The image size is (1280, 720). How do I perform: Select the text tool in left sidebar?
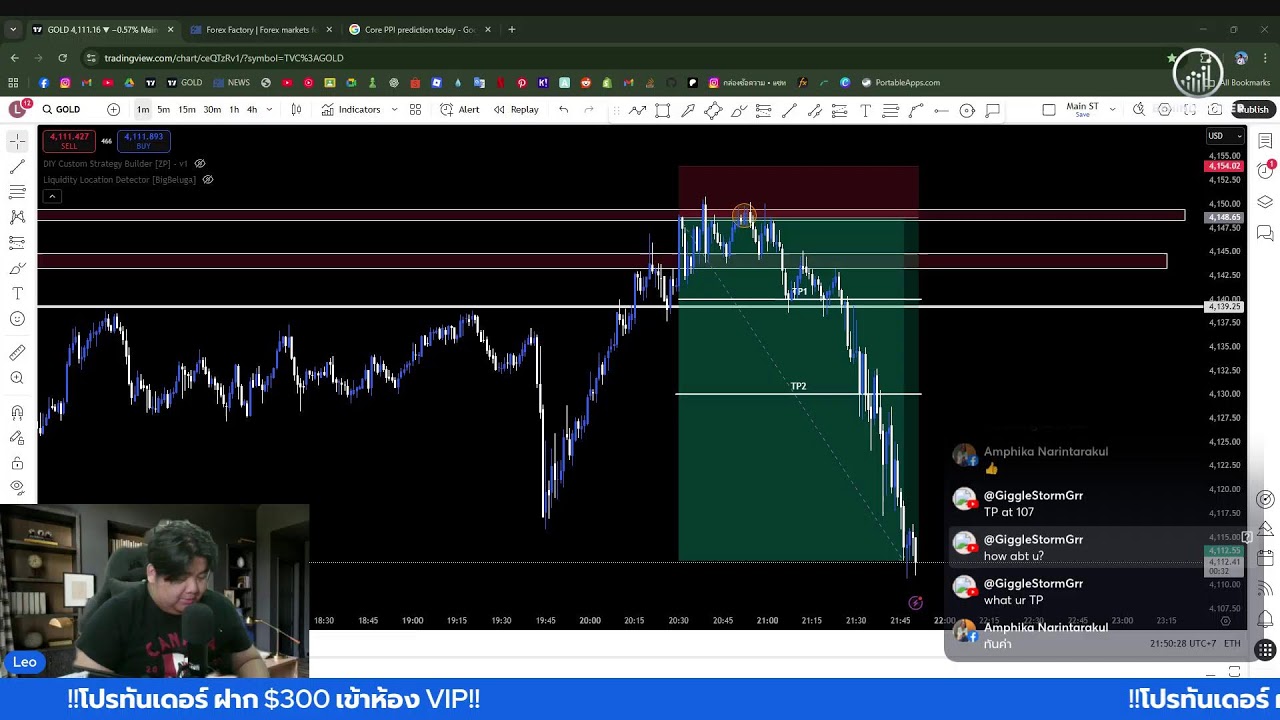click(x=17, y=293)
